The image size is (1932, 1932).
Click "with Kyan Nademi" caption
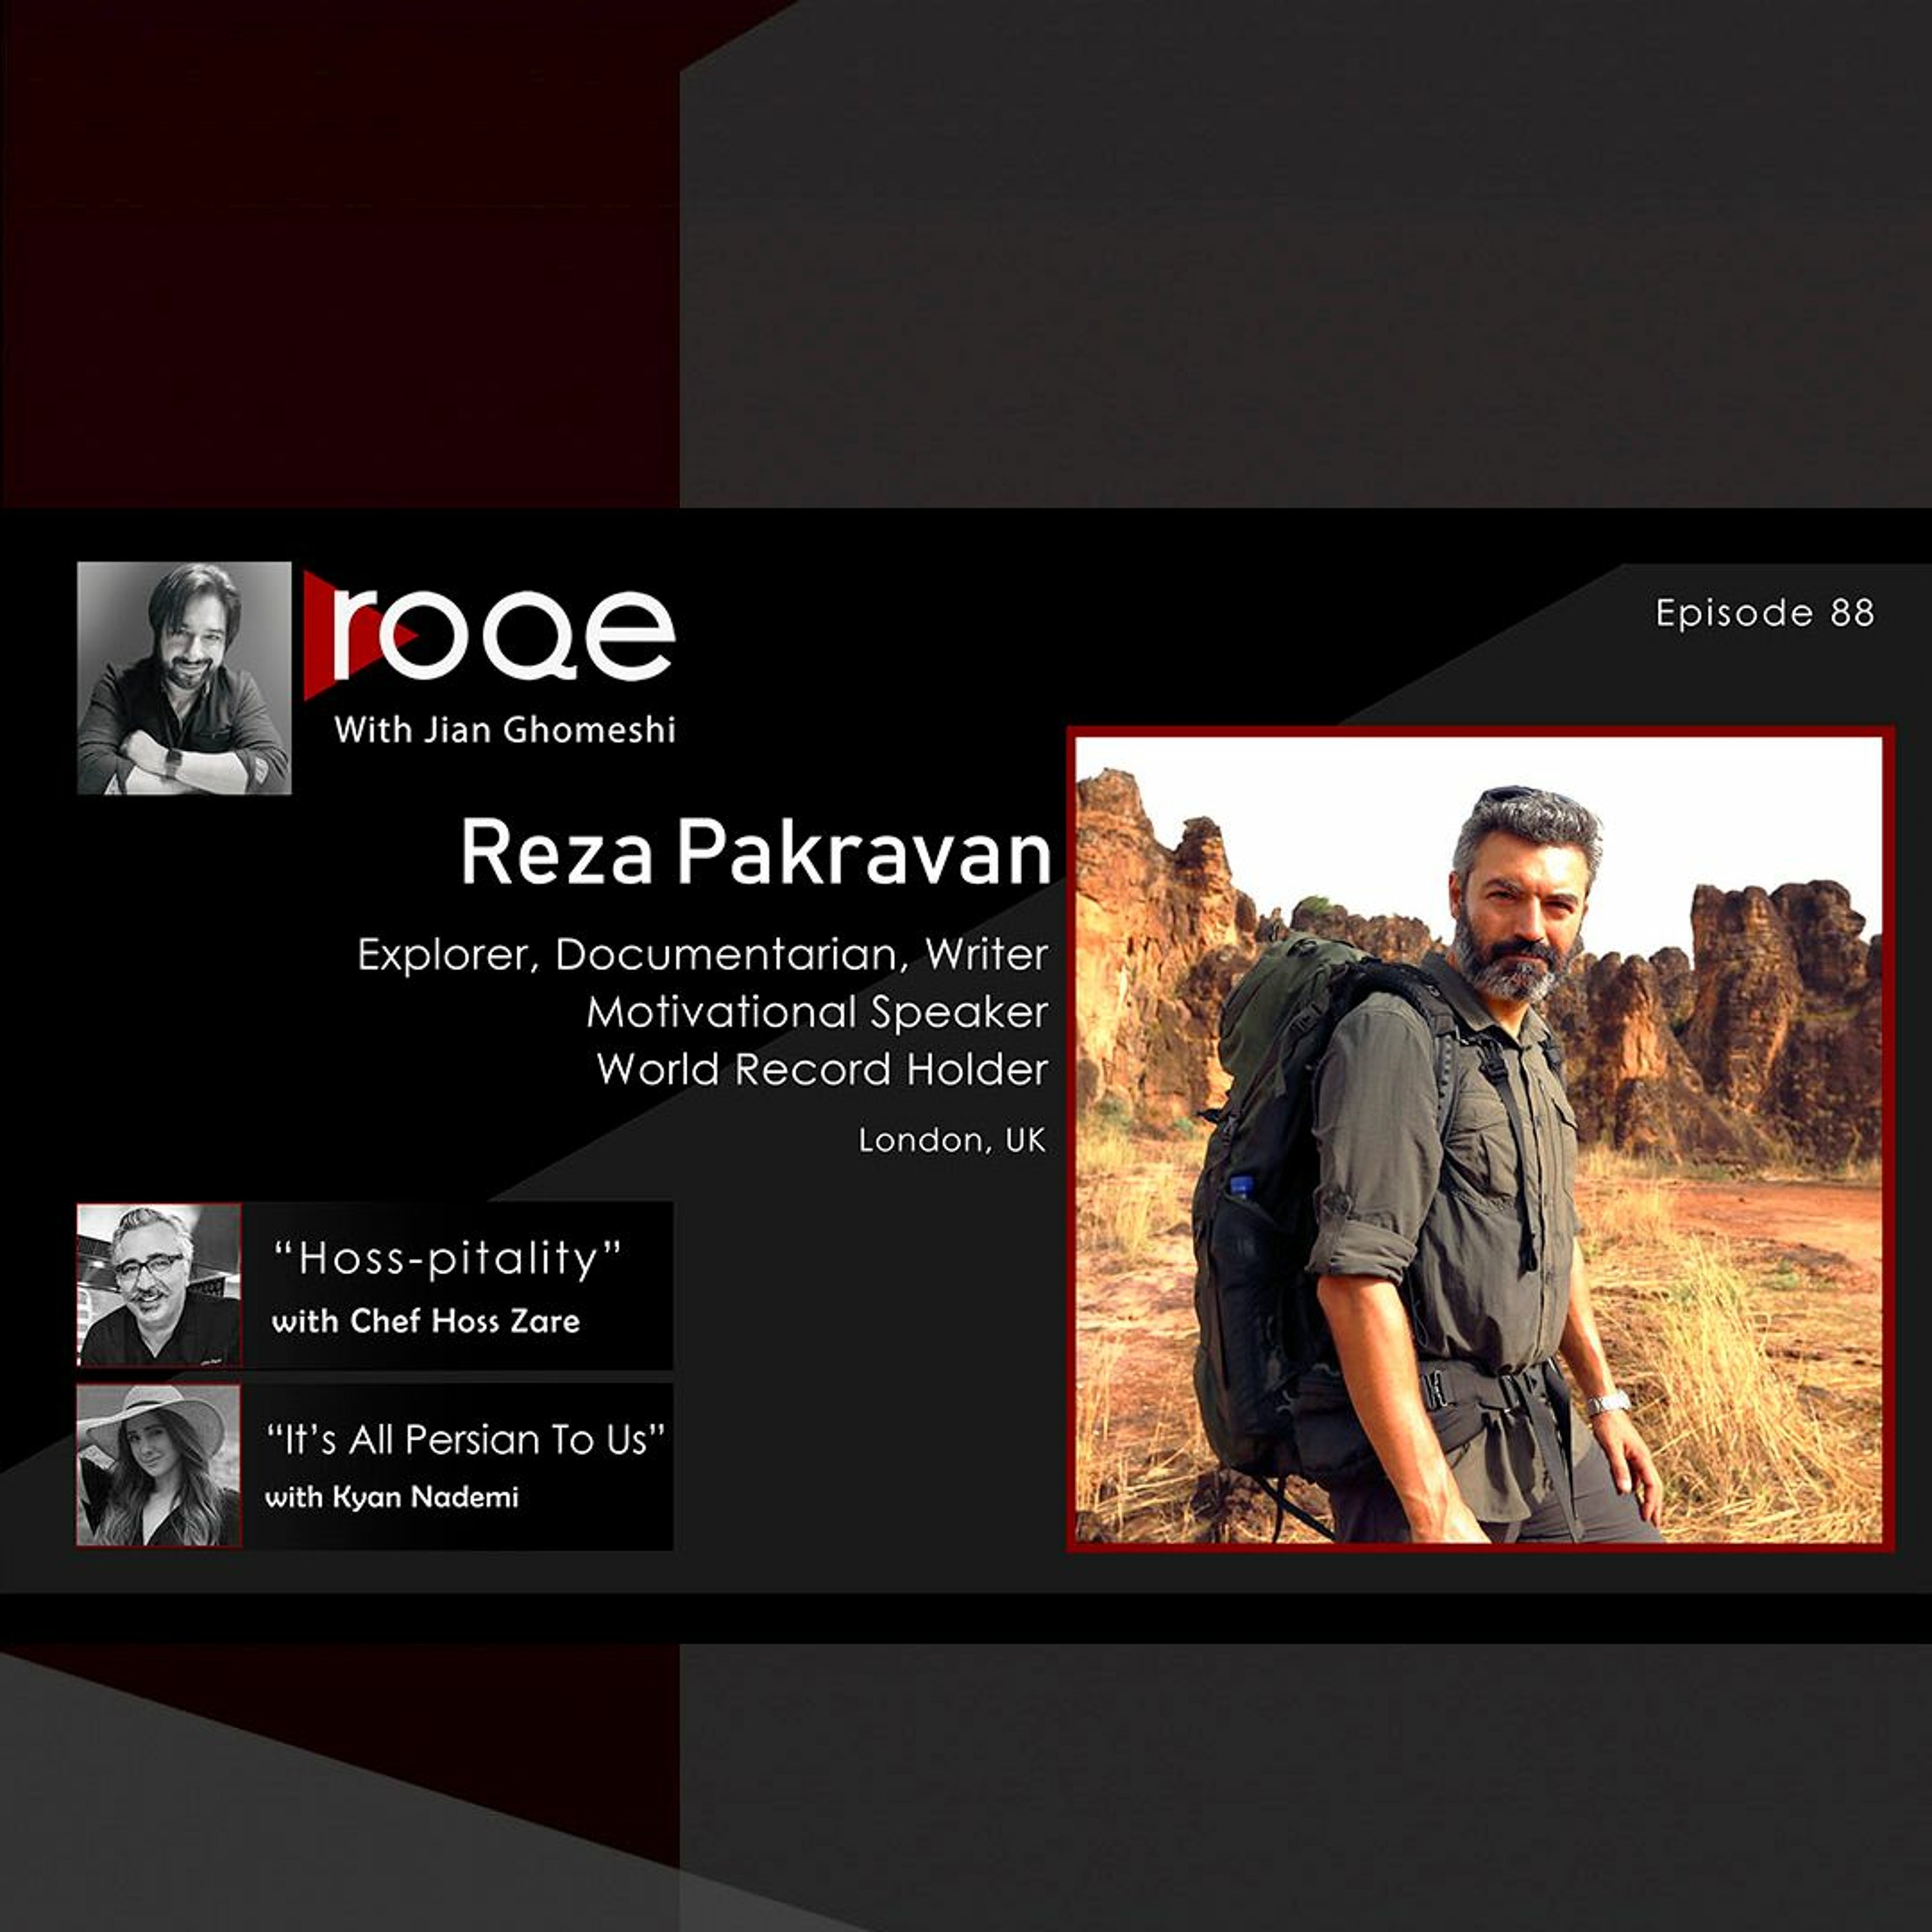point(392,1497)
